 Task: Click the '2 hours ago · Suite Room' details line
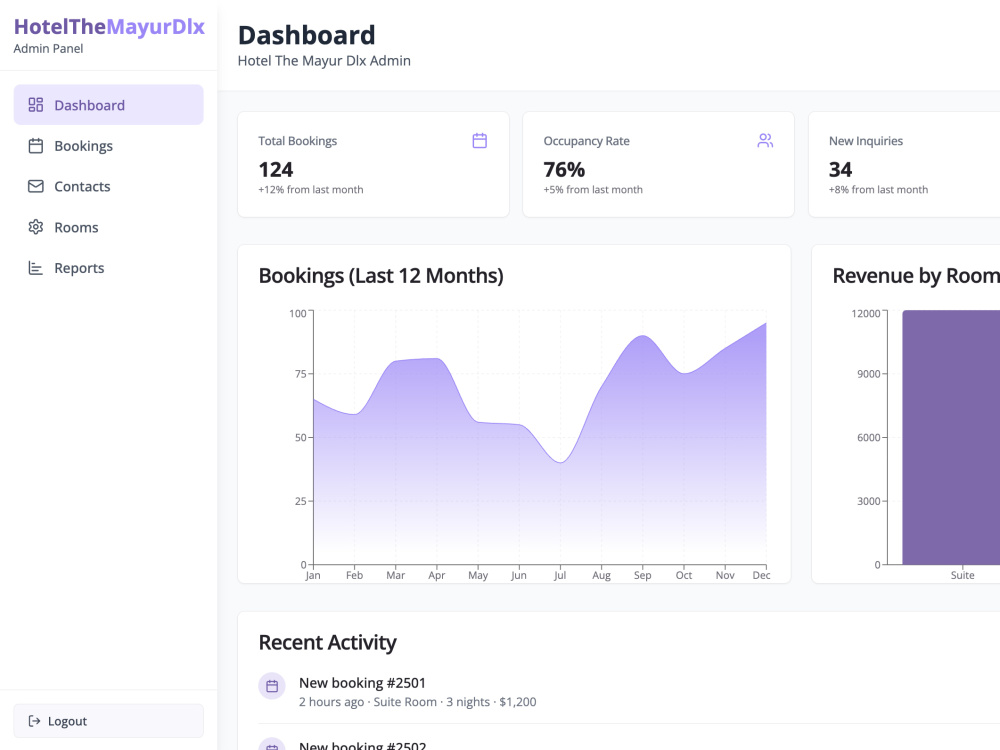click(418, 702)
